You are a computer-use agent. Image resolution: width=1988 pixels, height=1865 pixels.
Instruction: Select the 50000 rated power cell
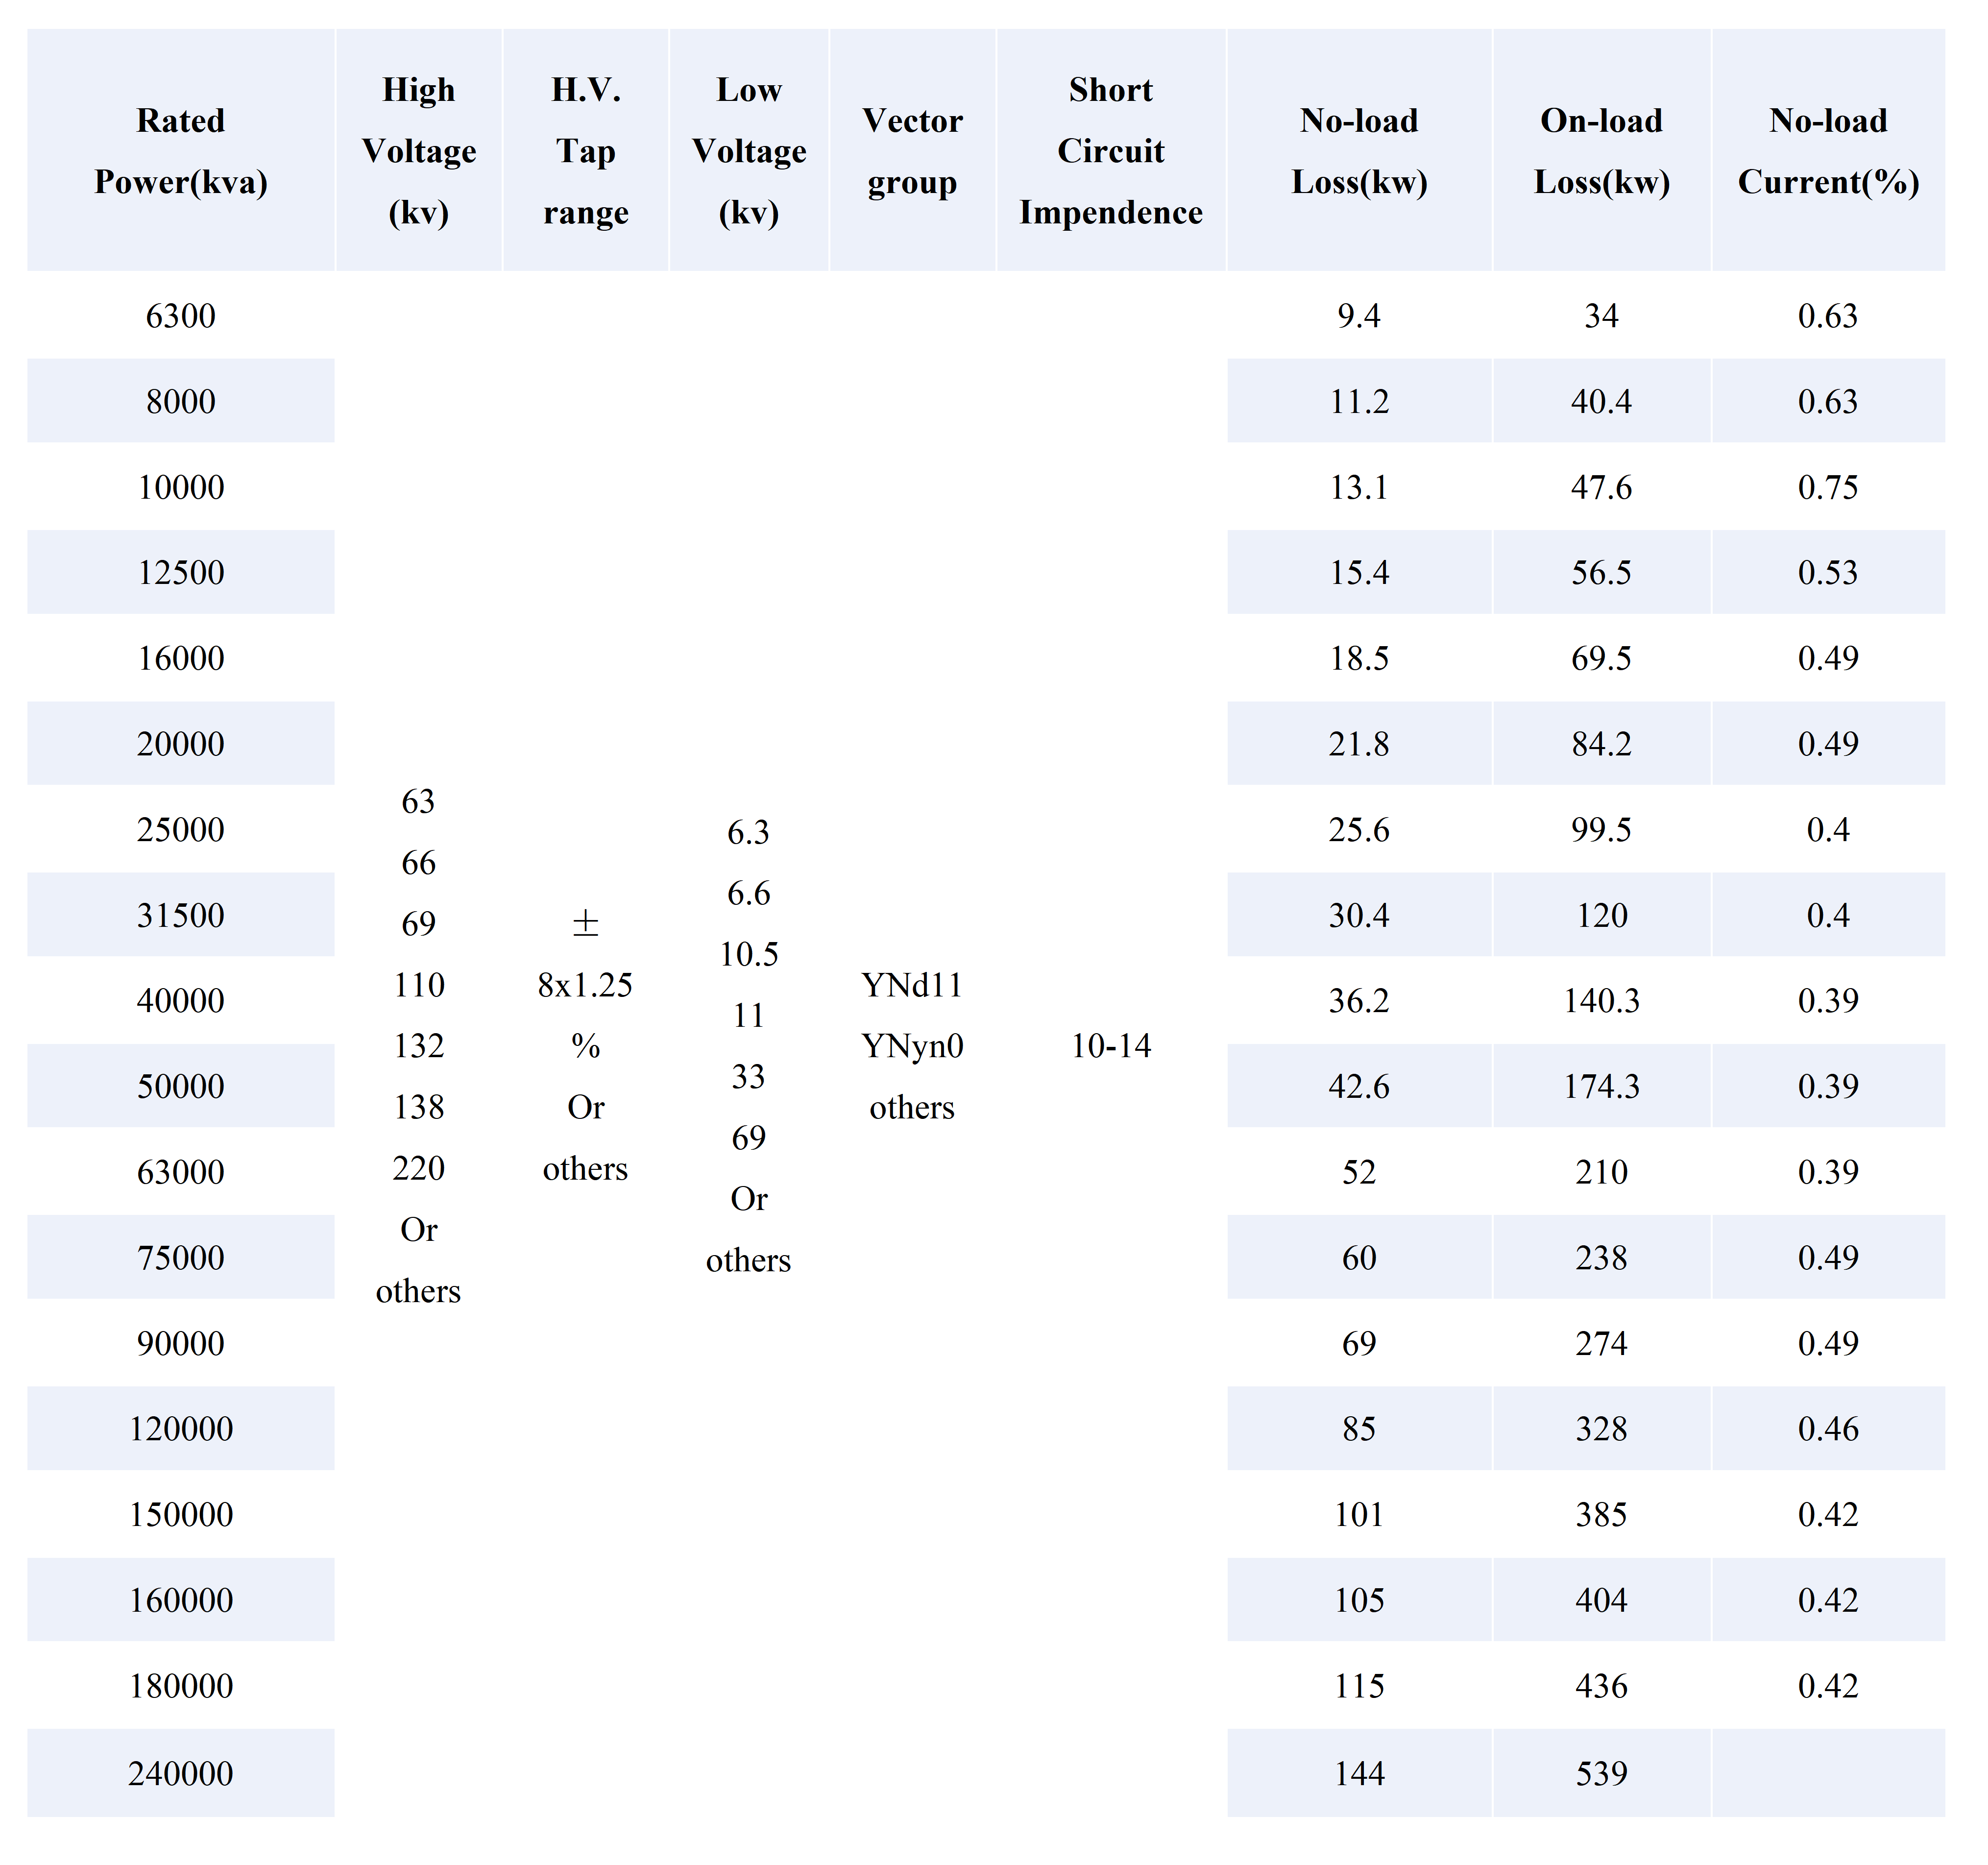pyautogui.click(x=181, y=1086)
